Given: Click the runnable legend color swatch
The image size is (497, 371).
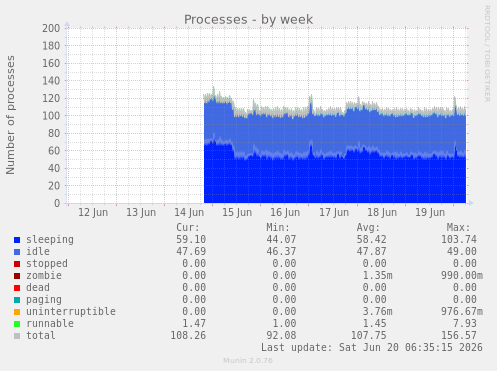Looking at the screenshot, I should [x=17, y=324].
